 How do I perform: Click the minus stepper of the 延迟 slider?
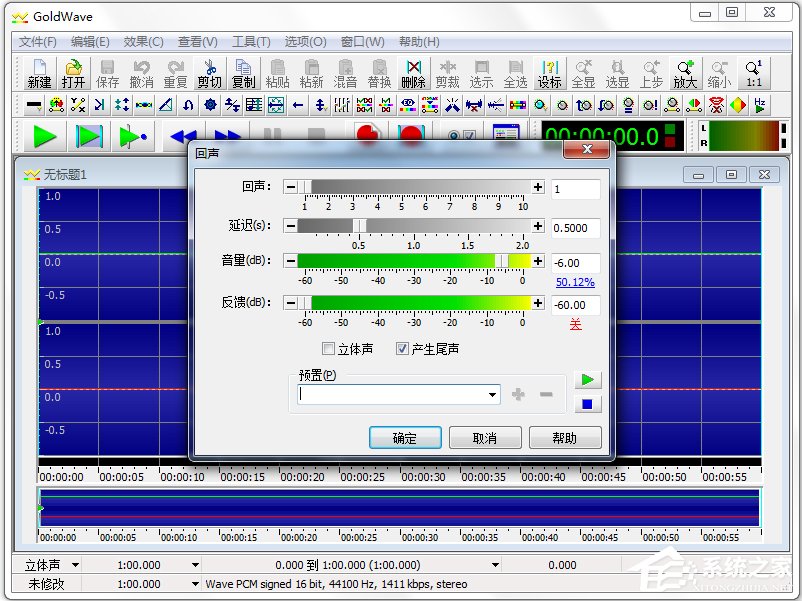coord(291,226)
